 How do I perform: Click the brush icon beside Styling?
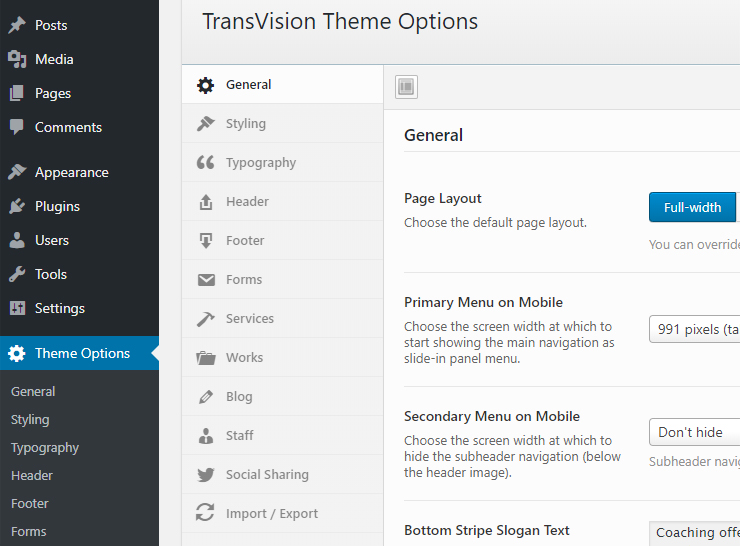click(x=205, y=124)
